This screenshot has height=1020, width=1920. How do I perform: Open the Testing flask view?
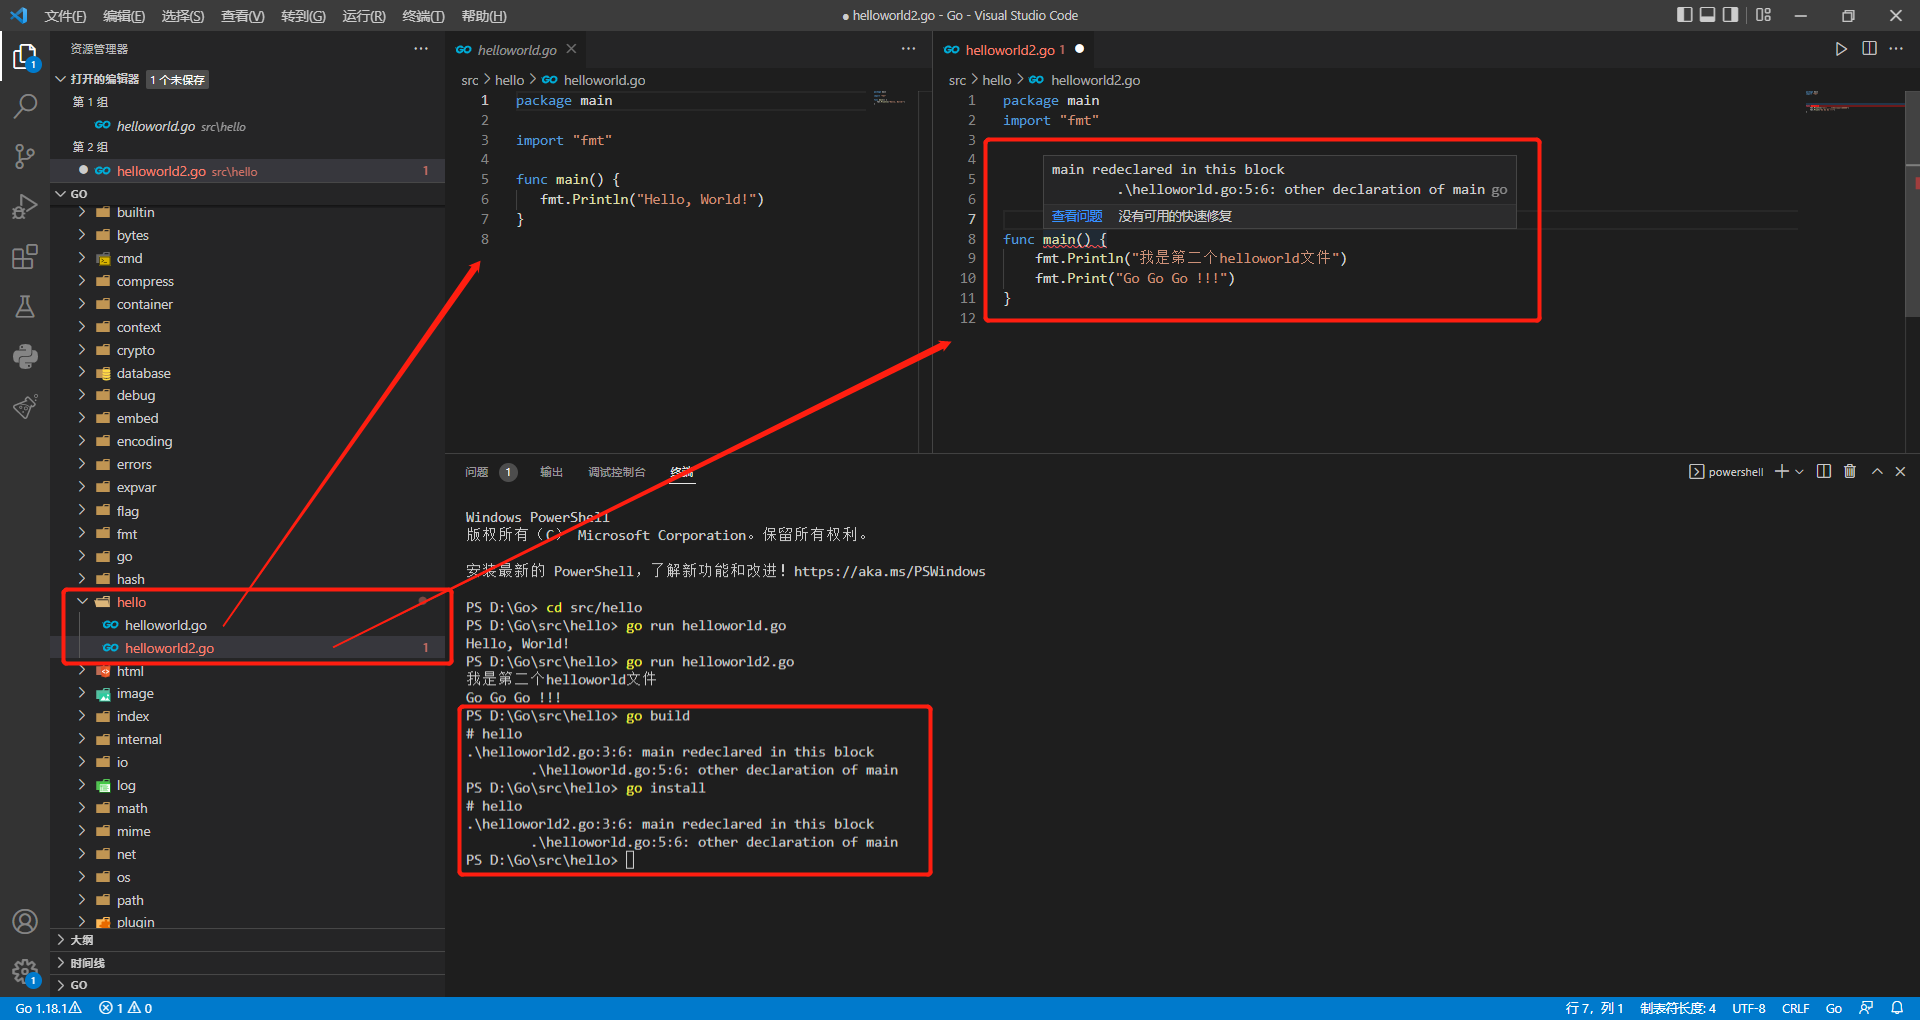(25, 307)
